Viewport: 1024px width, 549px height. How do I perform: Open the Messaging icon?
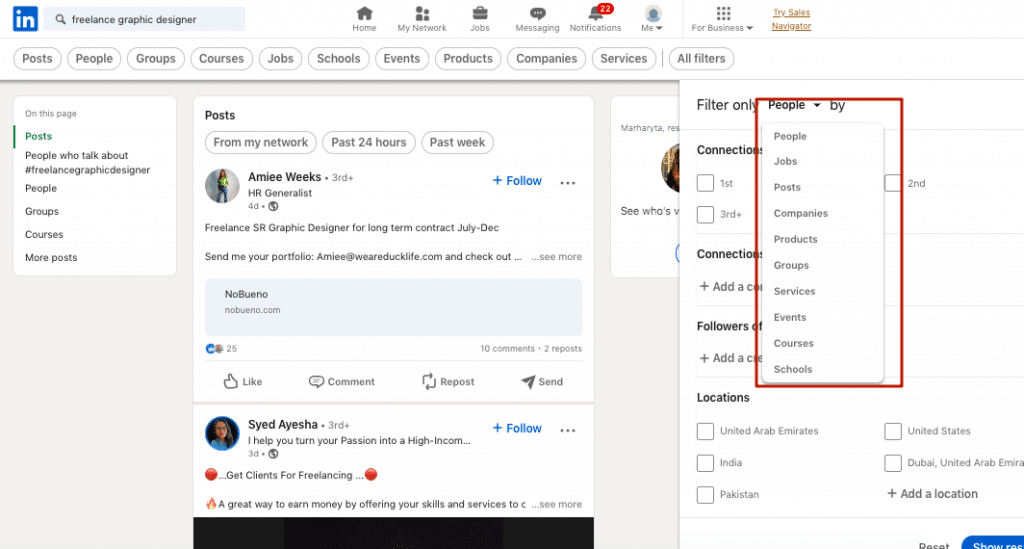point(537,13)
